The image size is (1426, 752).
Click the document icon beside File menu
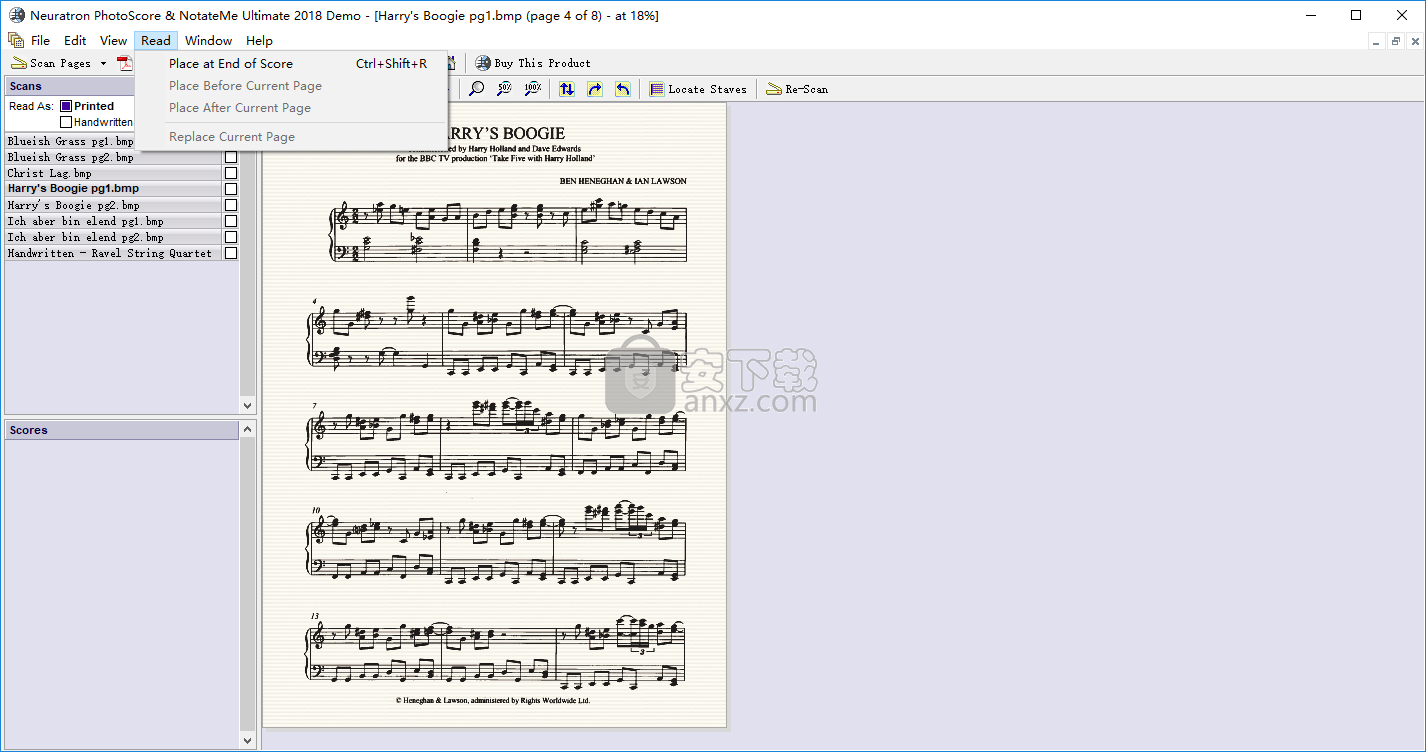tap(15, 41)
